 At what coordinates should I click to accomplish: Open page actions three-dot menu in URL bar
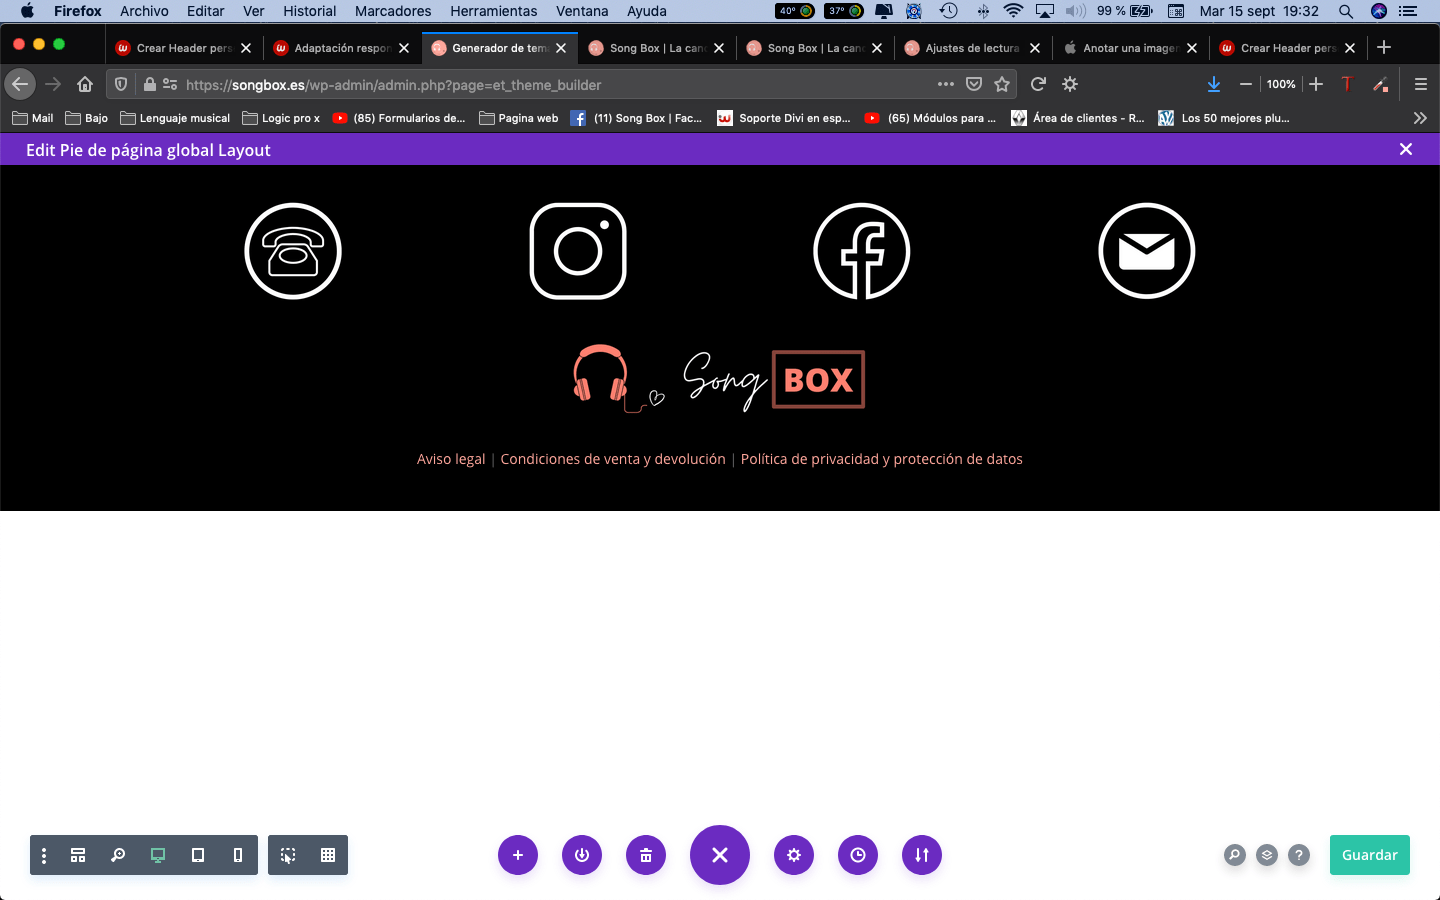[946, 84]
